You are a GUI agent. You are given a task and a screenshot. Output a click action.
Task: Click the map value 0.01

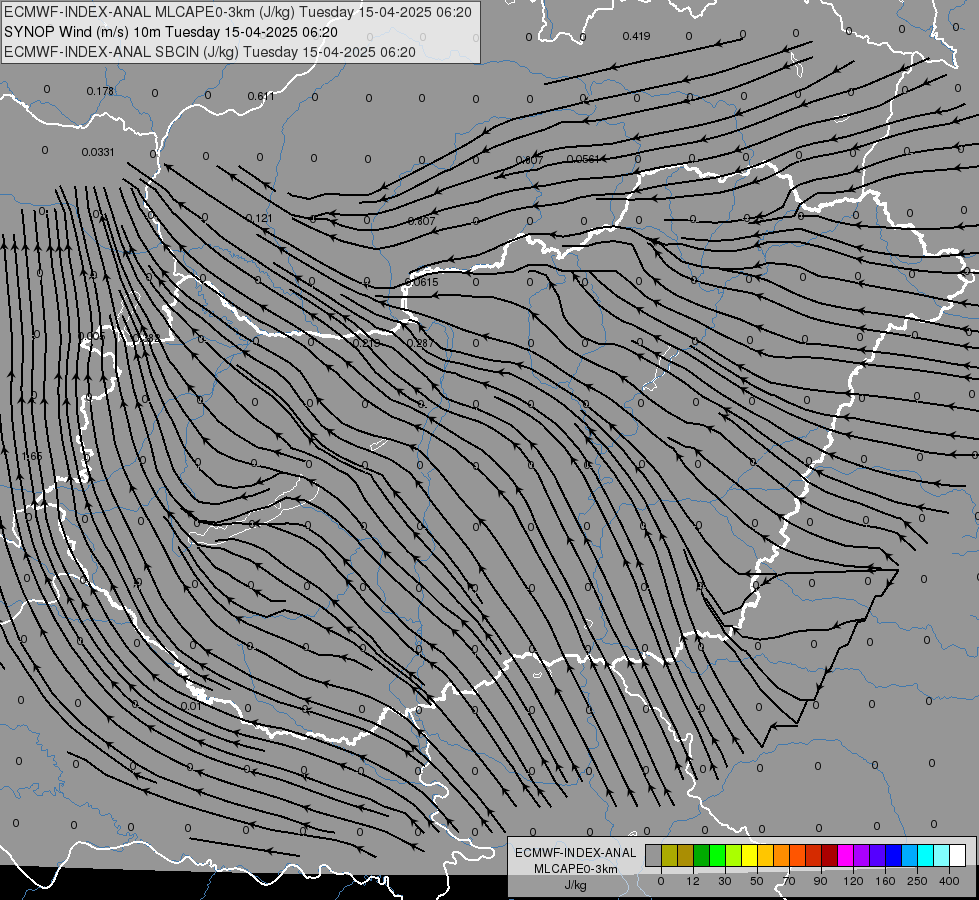(191, 706)
